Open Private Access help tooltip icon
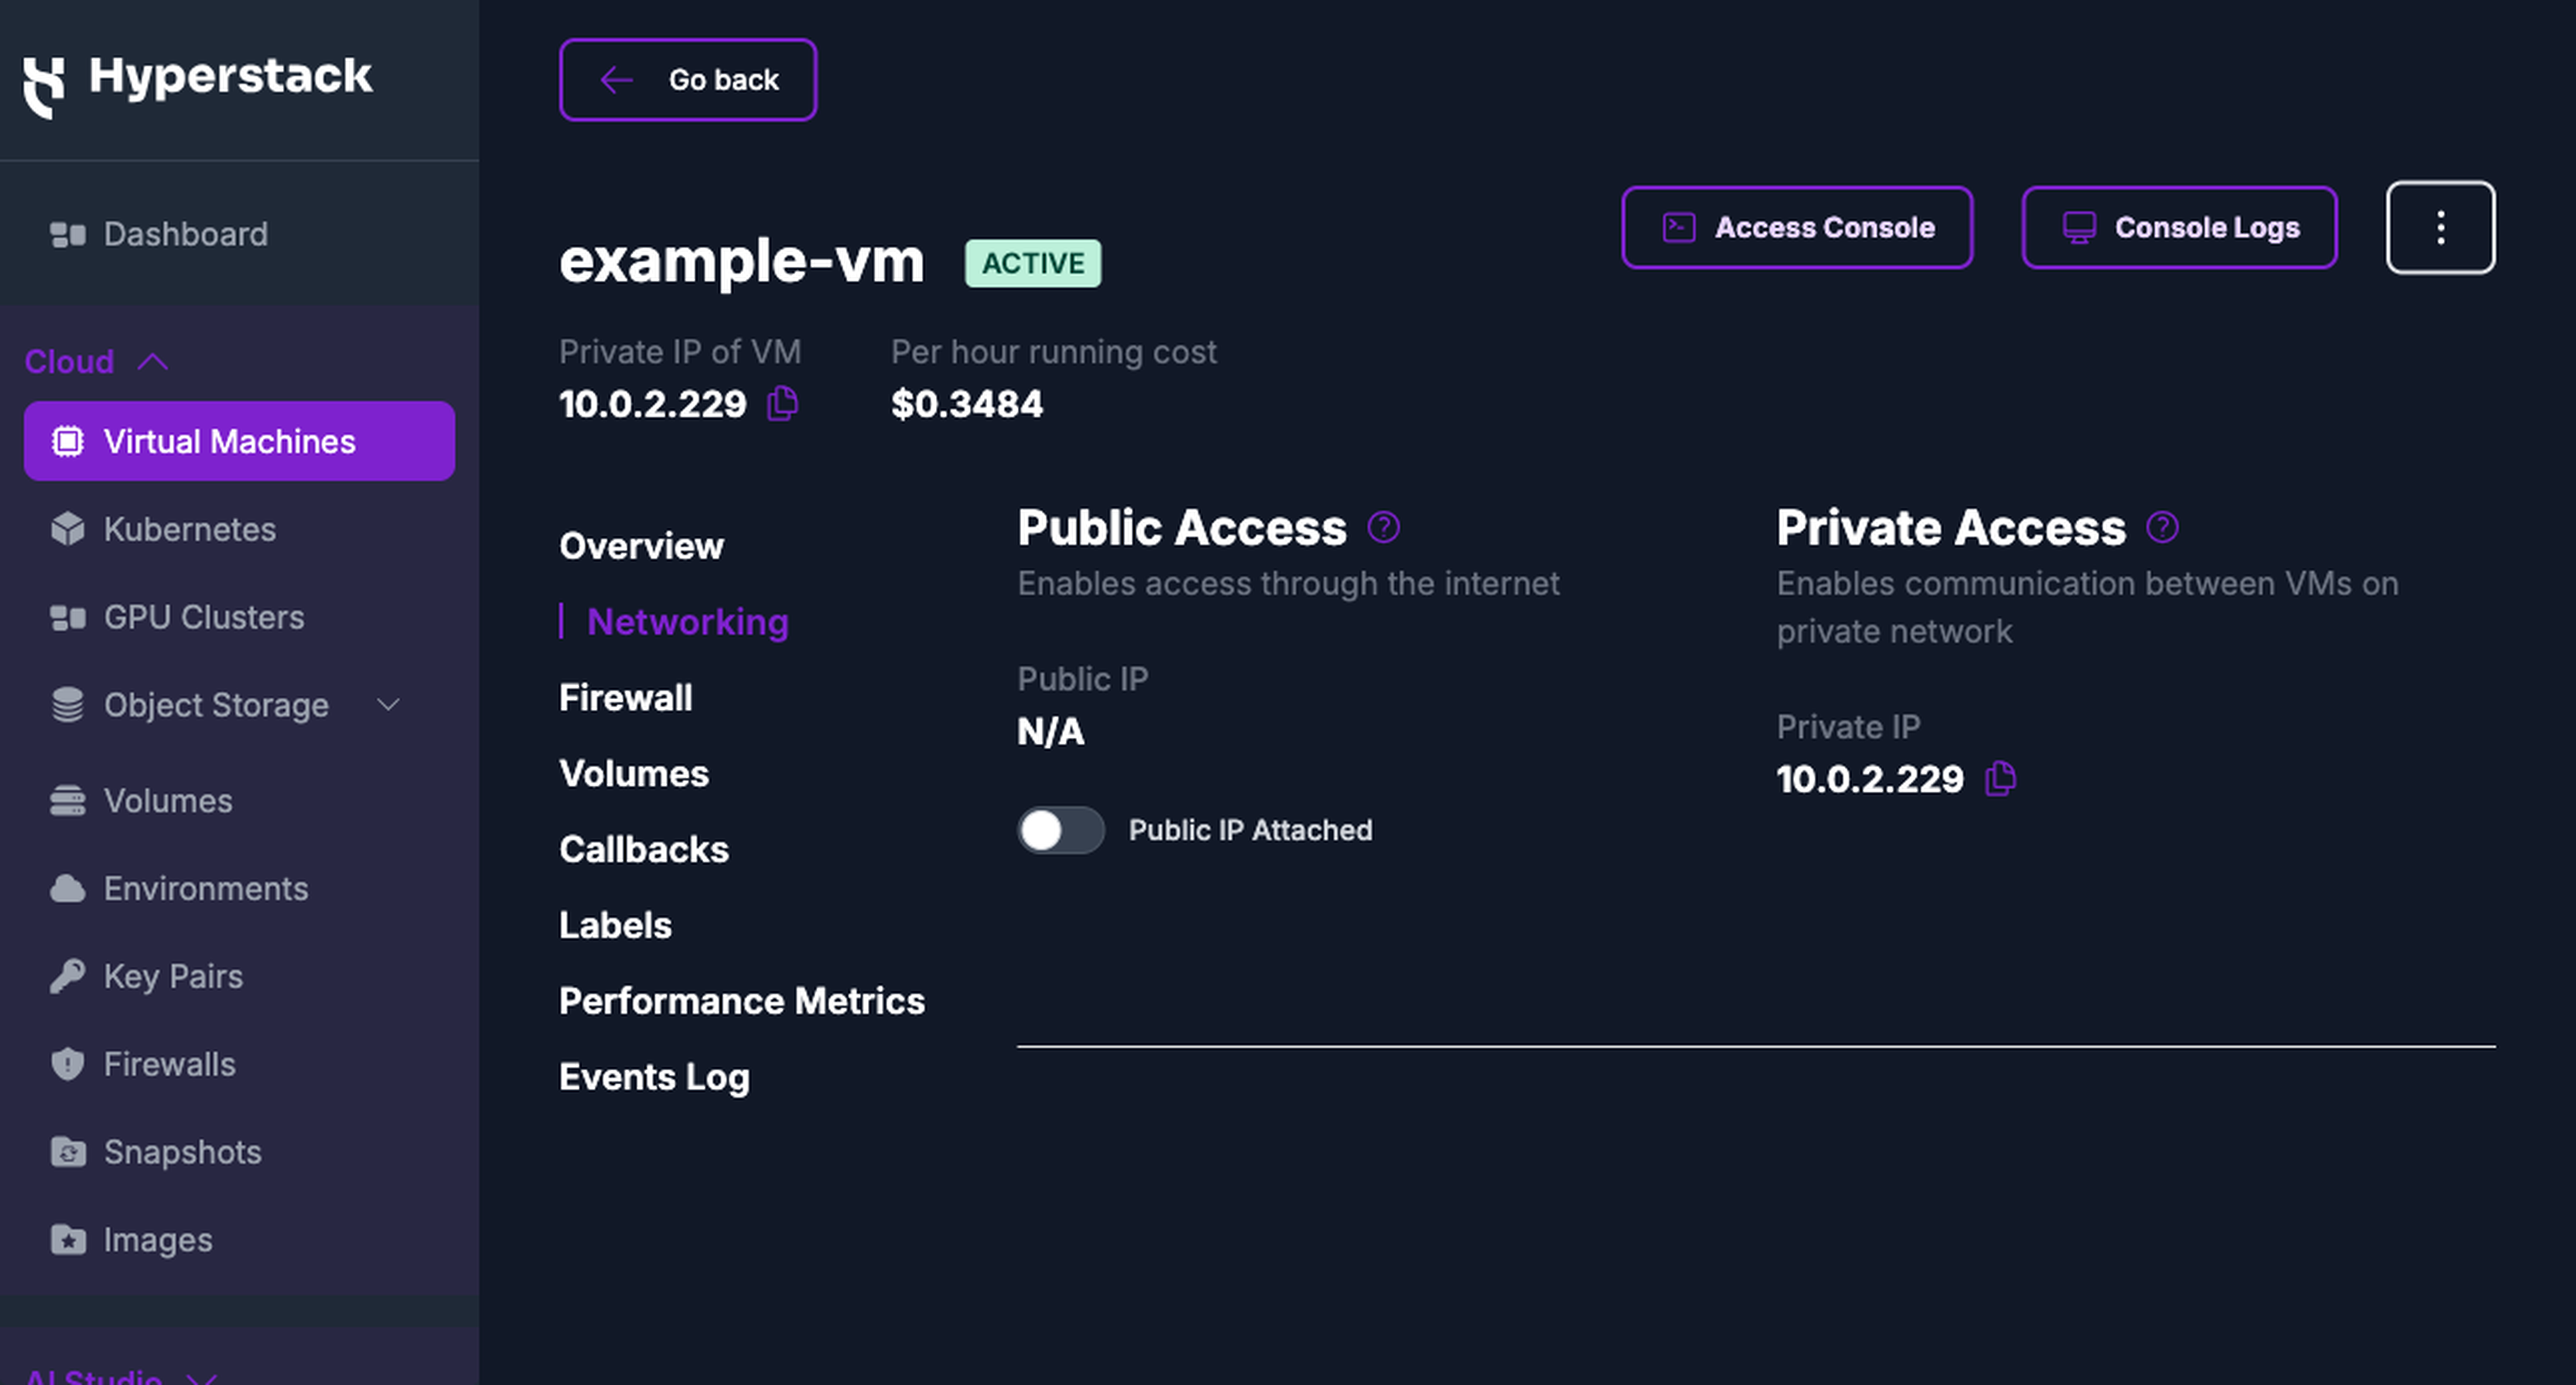The width and height of the screenshot is (2576, 1385). tap(2162, 527)
